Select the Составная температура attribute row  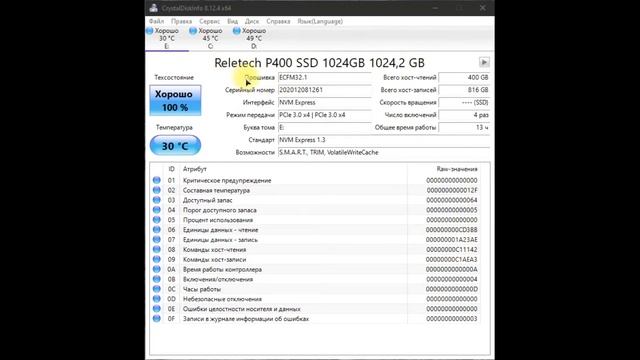(315, 190)
